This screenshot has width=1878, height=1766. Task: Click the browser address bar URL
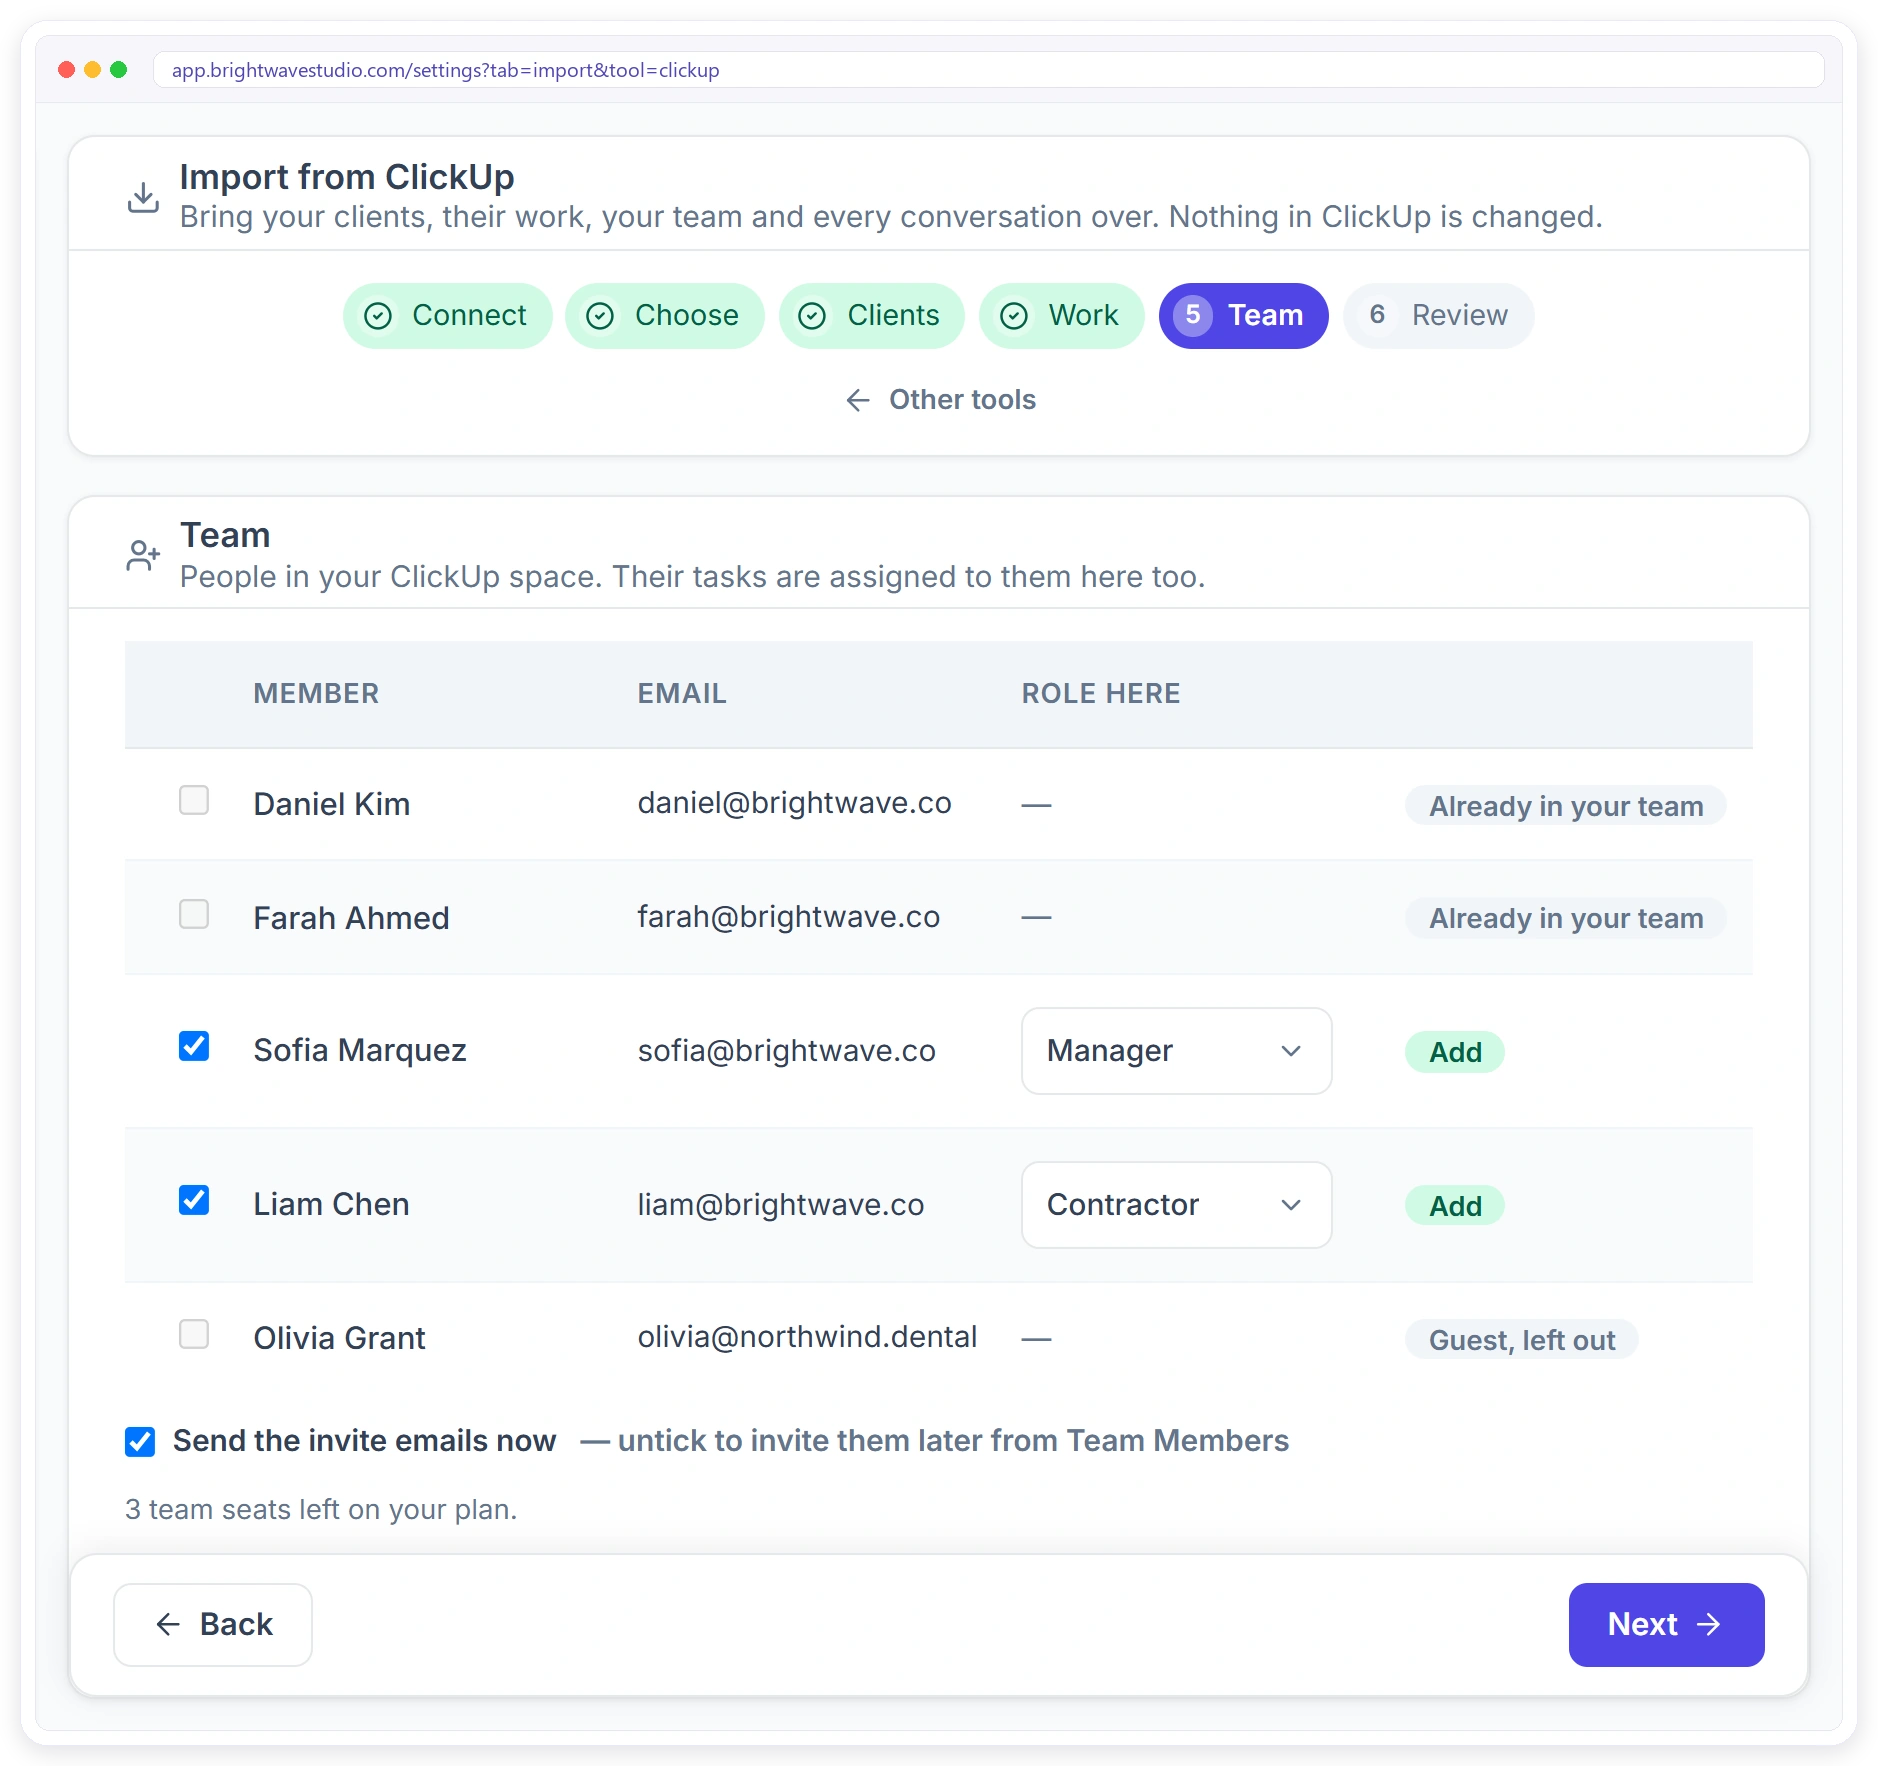coord(446,70)
